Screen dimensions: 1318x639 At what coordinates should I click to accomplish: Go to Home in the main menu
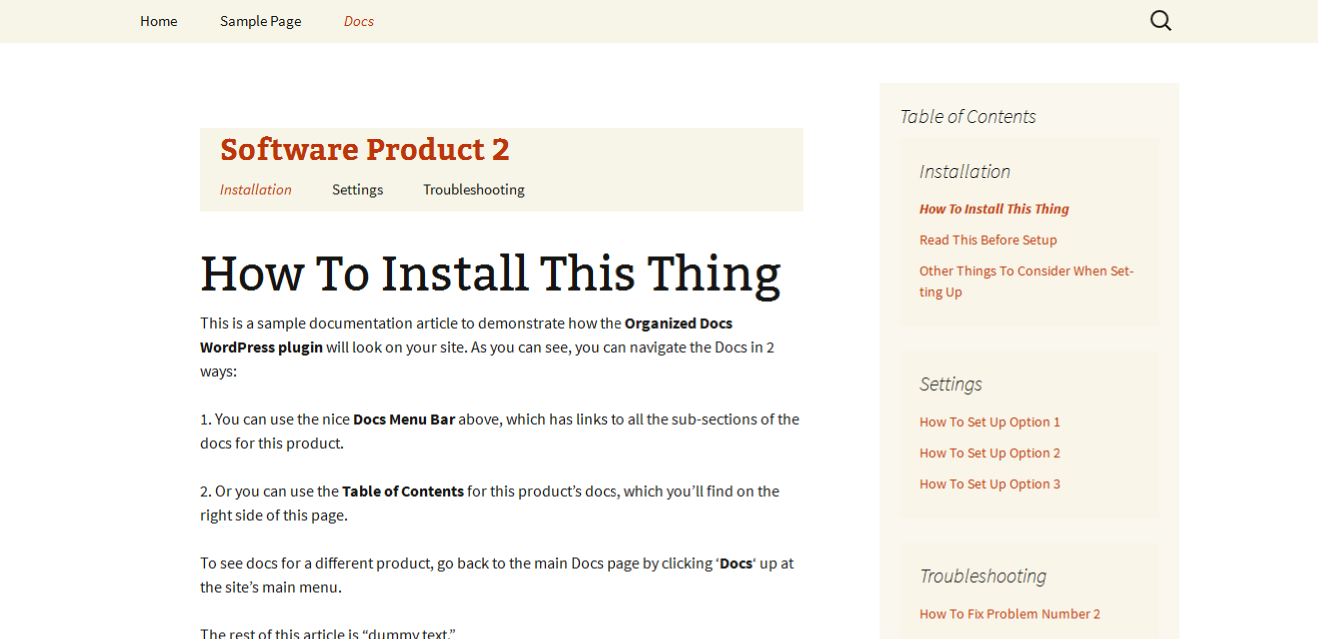click(x=159, y=21)
